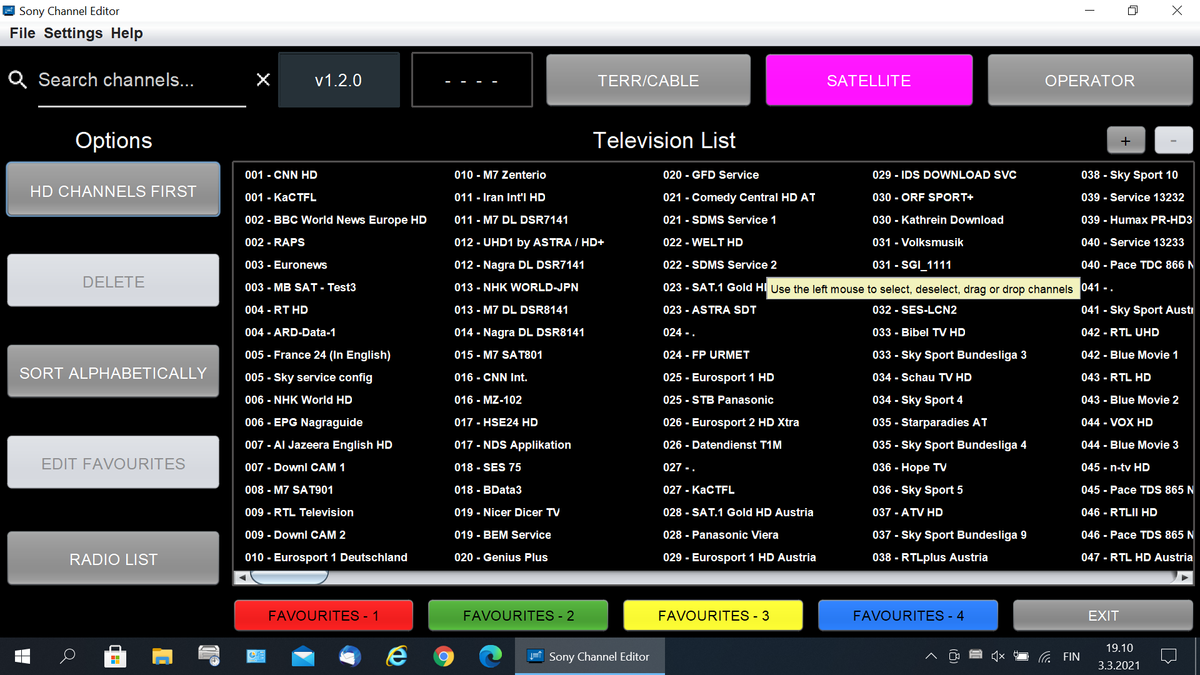The image size is (1200, 675).
Task: Select channel "033 - Bibel TV HD"
Action: [x=918, y=332]
